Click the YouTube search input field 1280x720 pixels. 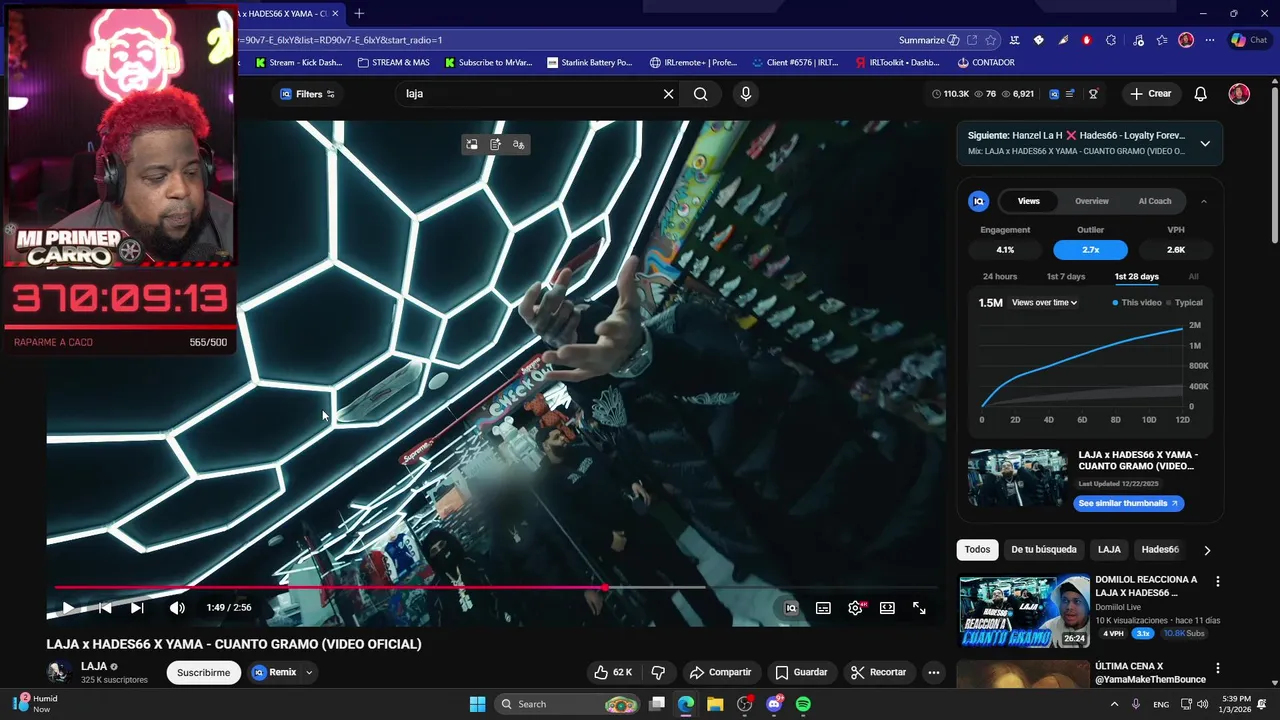tap(530, 94)
